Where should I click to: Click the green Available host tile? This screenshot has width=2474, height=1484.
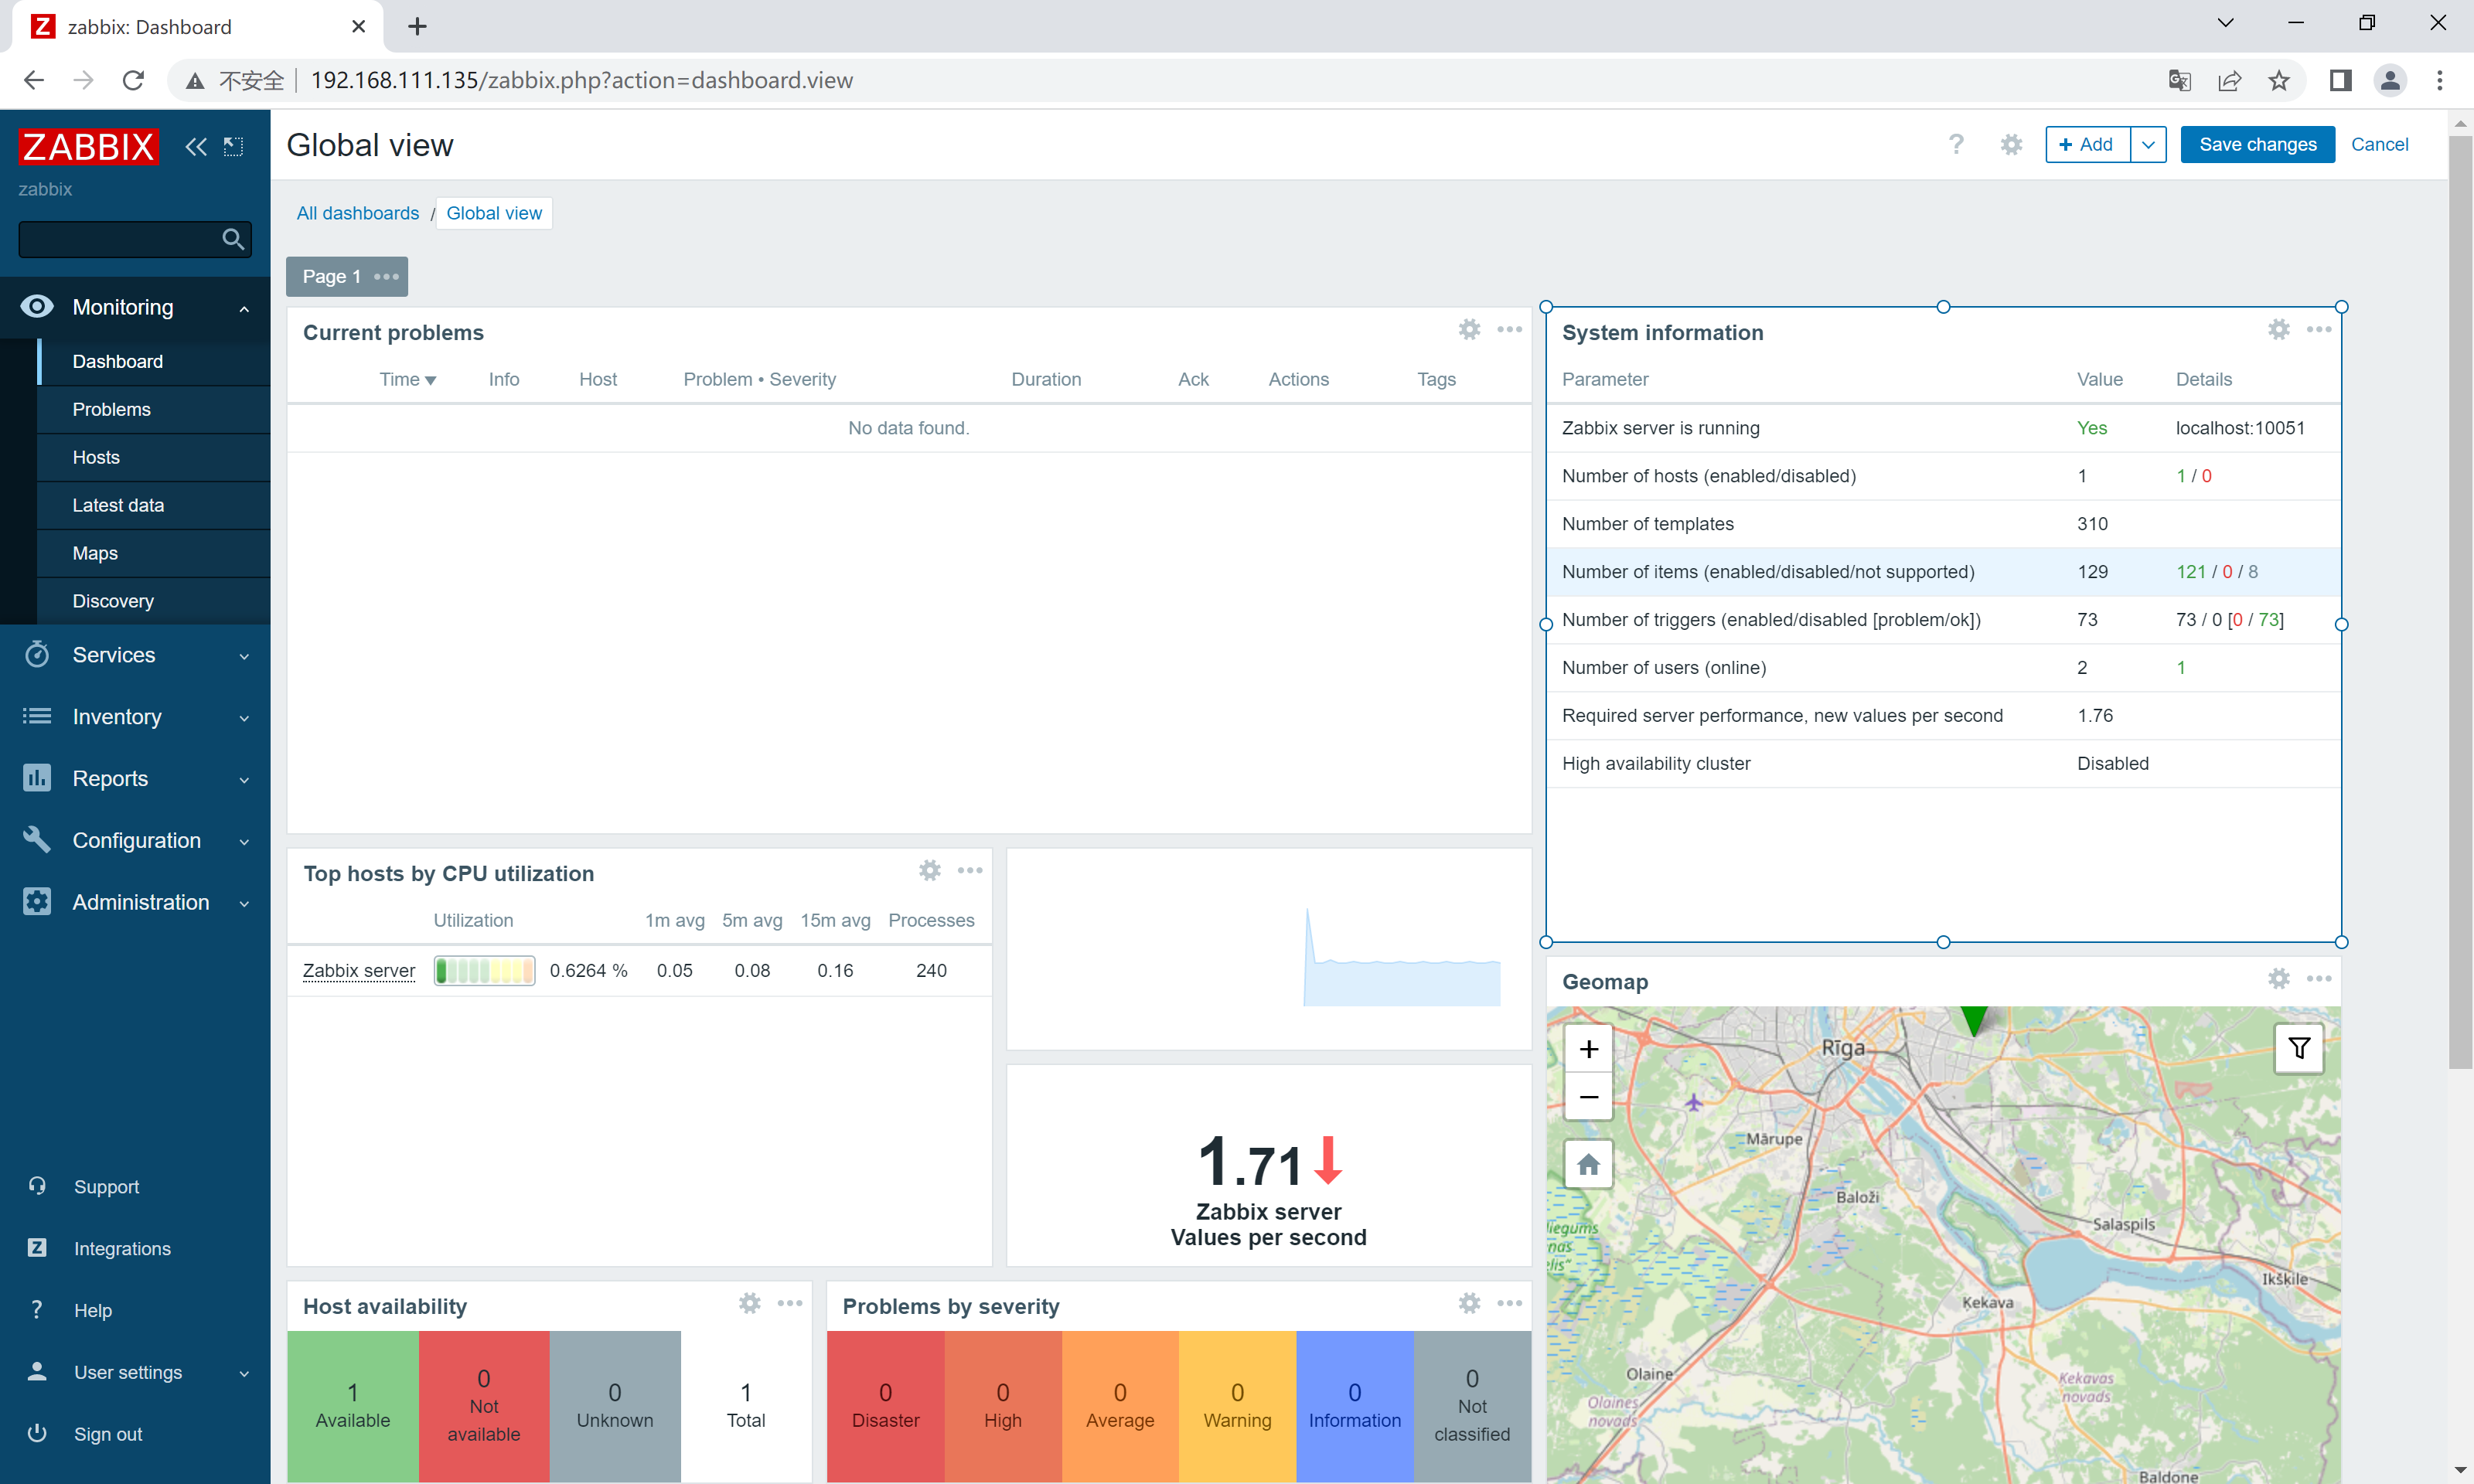pyautogui.click(x=353, y=1405)
